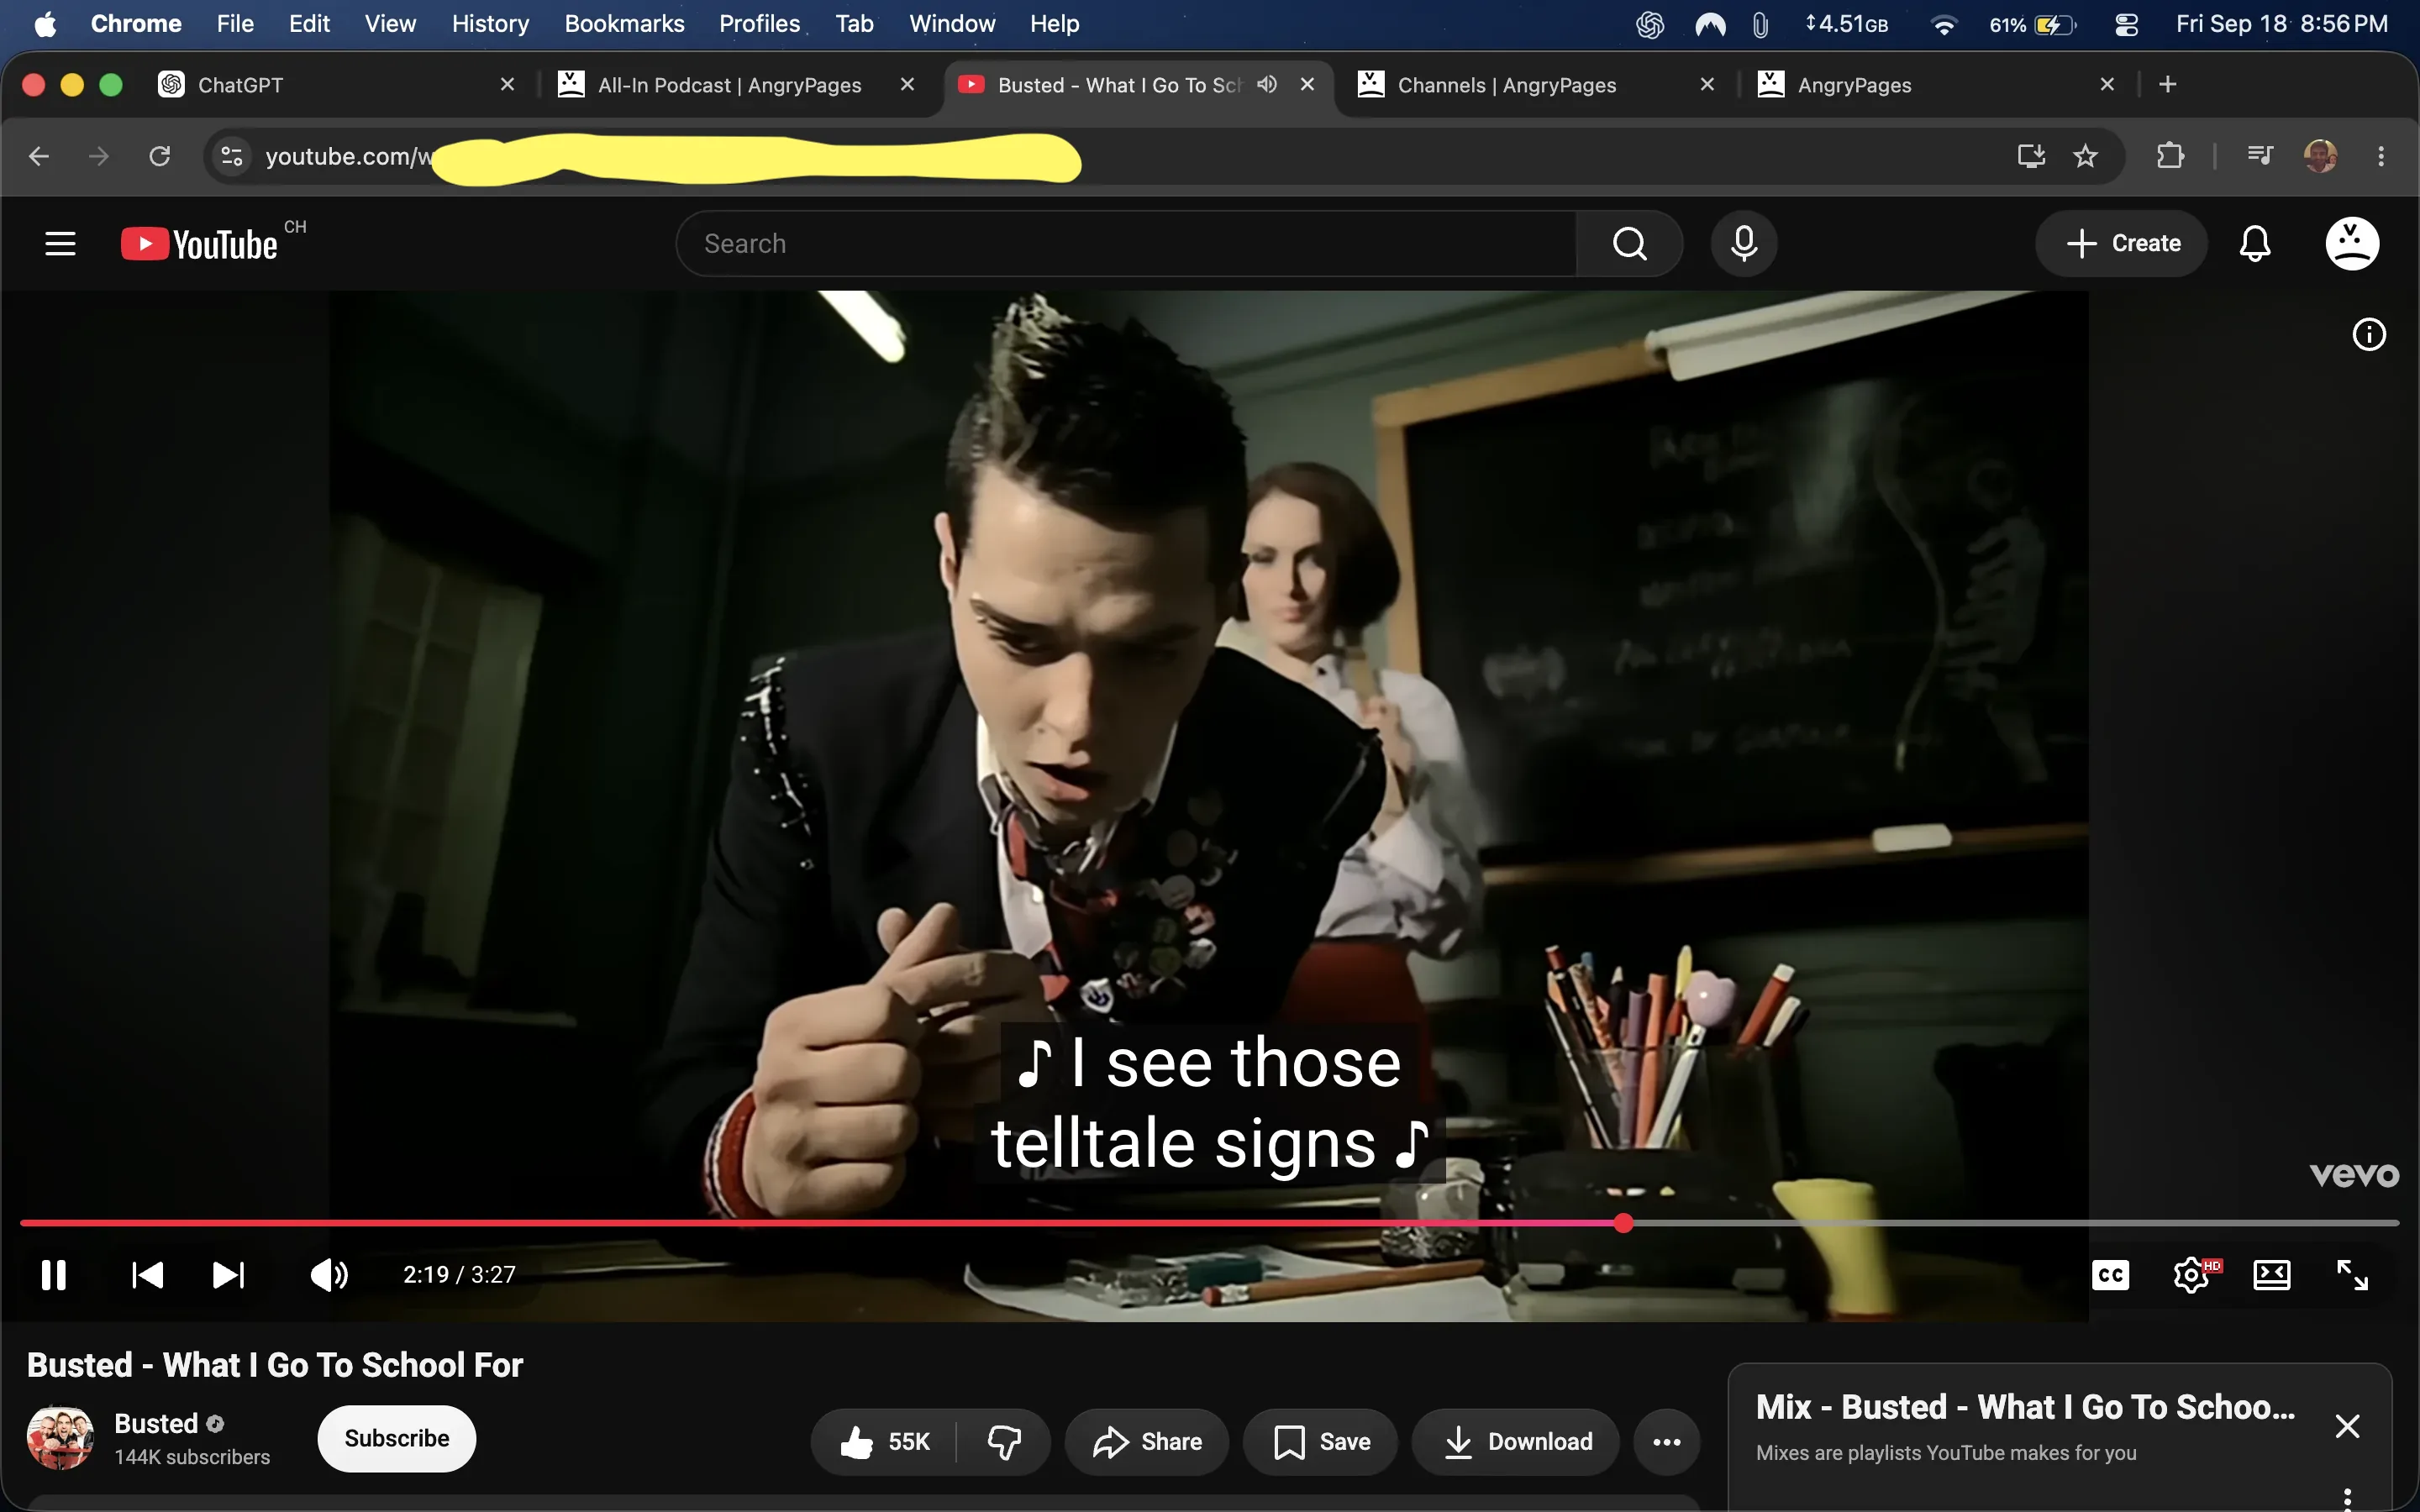2420x1512 pixels.
Task: Switch to Channels AngryPages tab
Action: [1536, 85]
